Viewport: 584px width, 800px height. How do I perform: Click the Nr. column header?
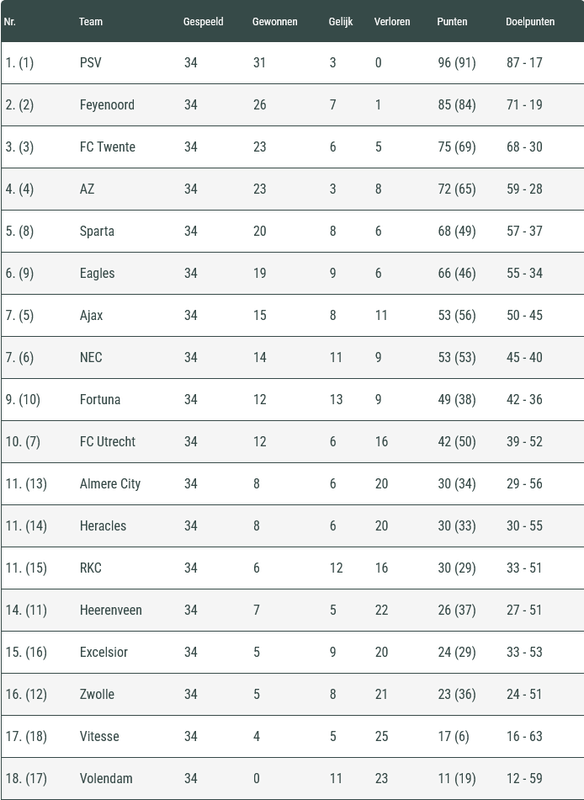pos(10,21)
